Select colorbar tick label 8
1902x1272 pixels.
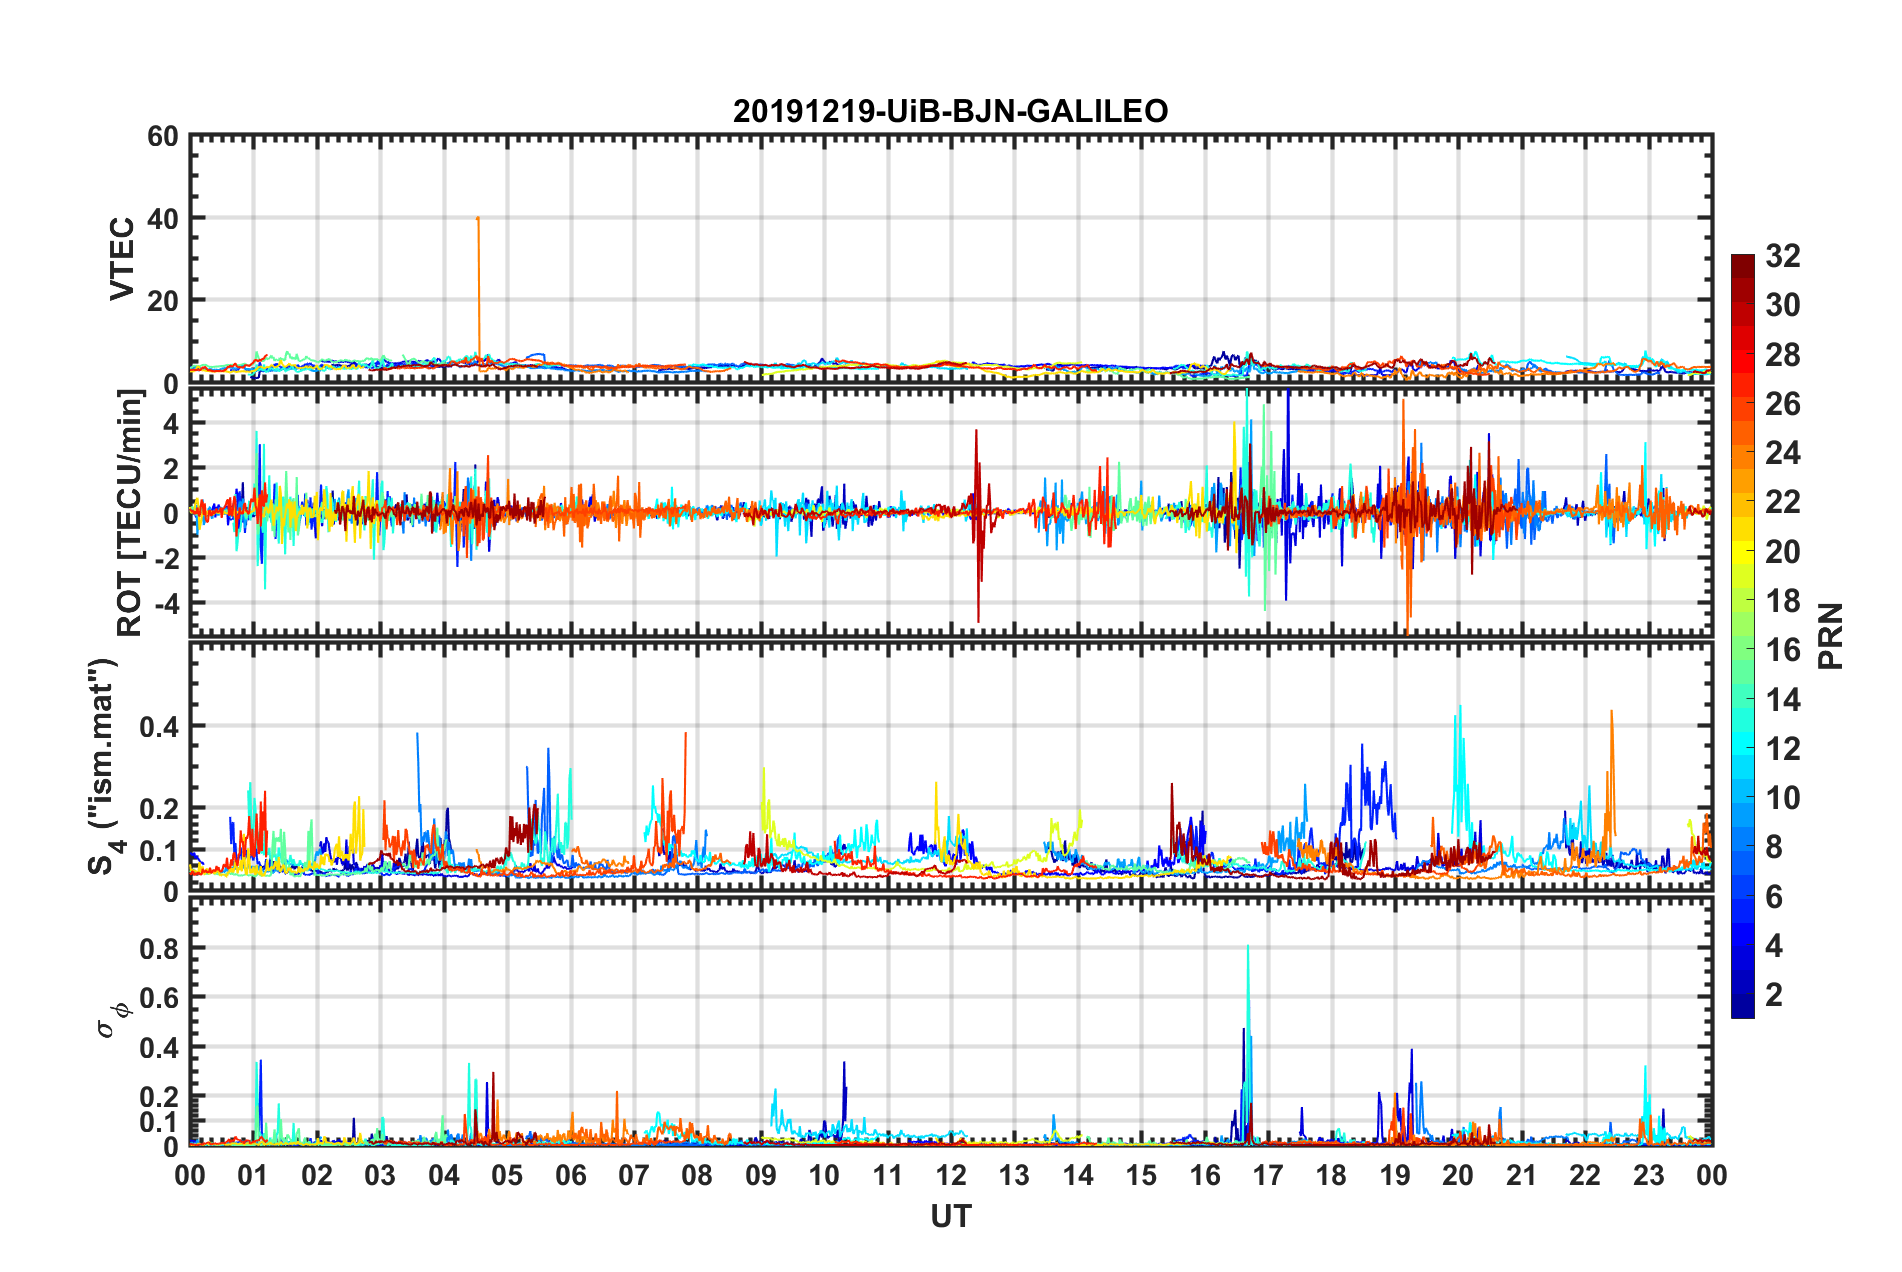tap(1774, 847)
